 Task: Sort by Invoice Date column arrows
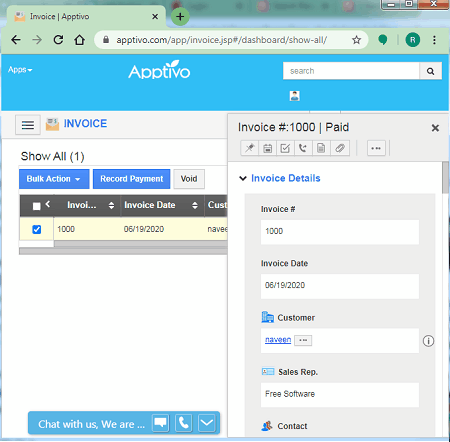pyautogui.click(x=195, y=205)
